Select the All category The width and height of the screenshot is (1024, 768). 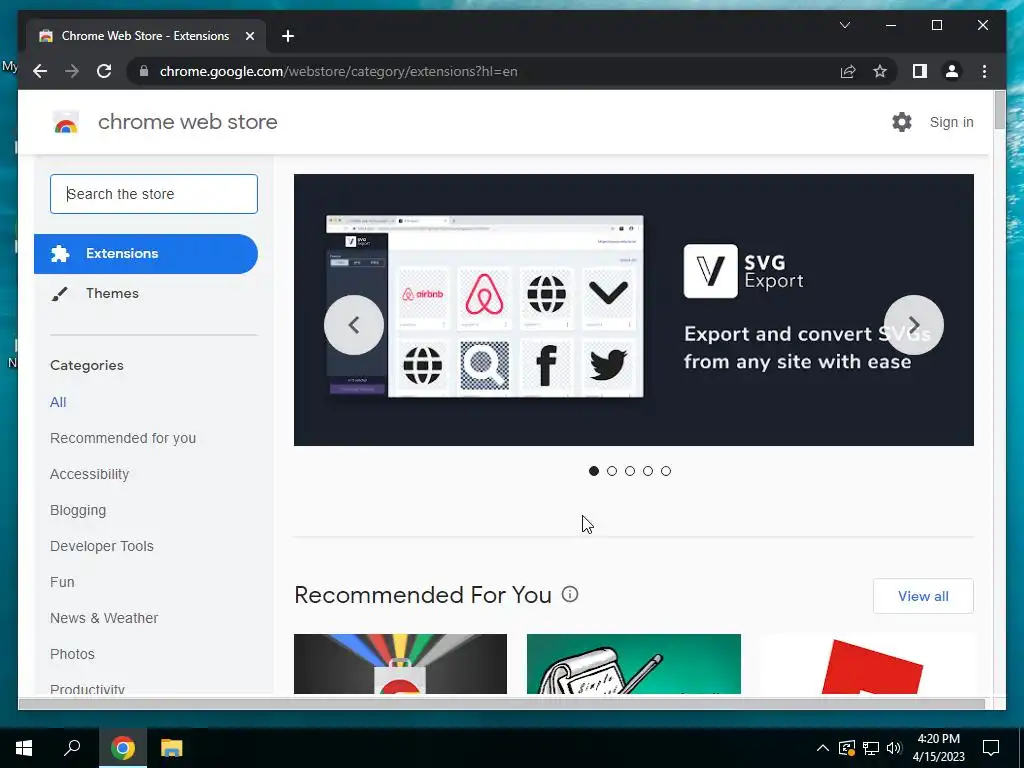point(58,402)
